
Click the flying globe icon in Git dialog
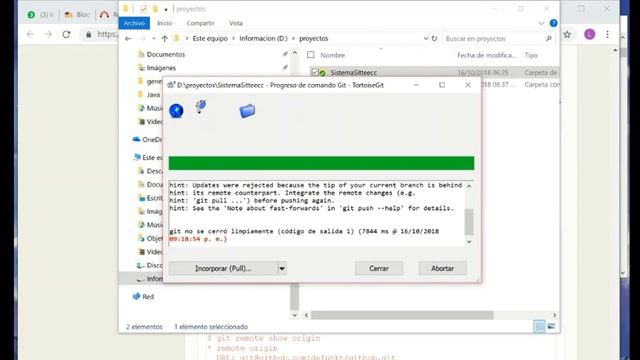pos(200,106)
